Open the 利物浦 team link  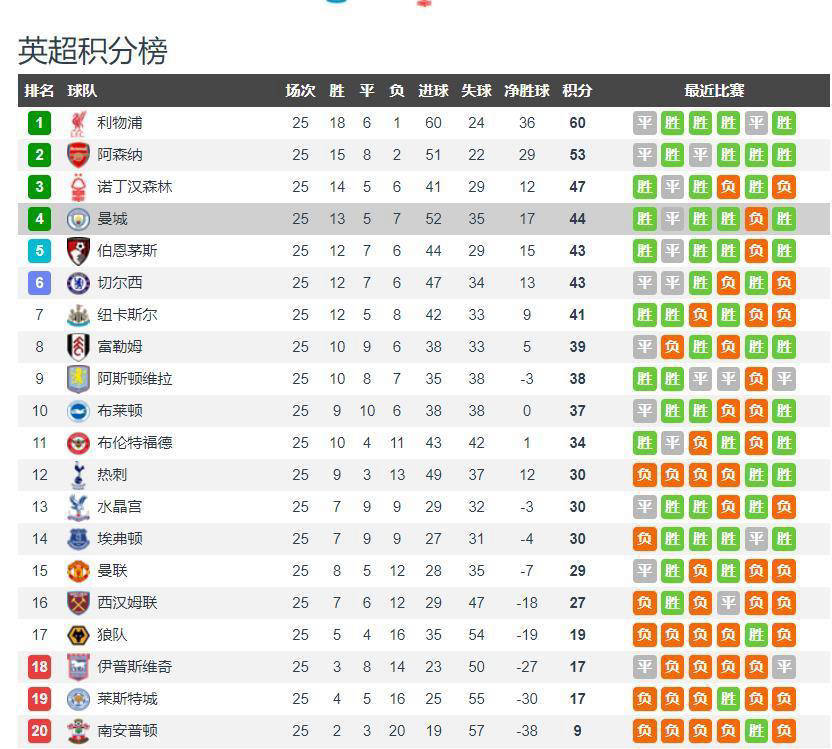[x=120, y=123]
